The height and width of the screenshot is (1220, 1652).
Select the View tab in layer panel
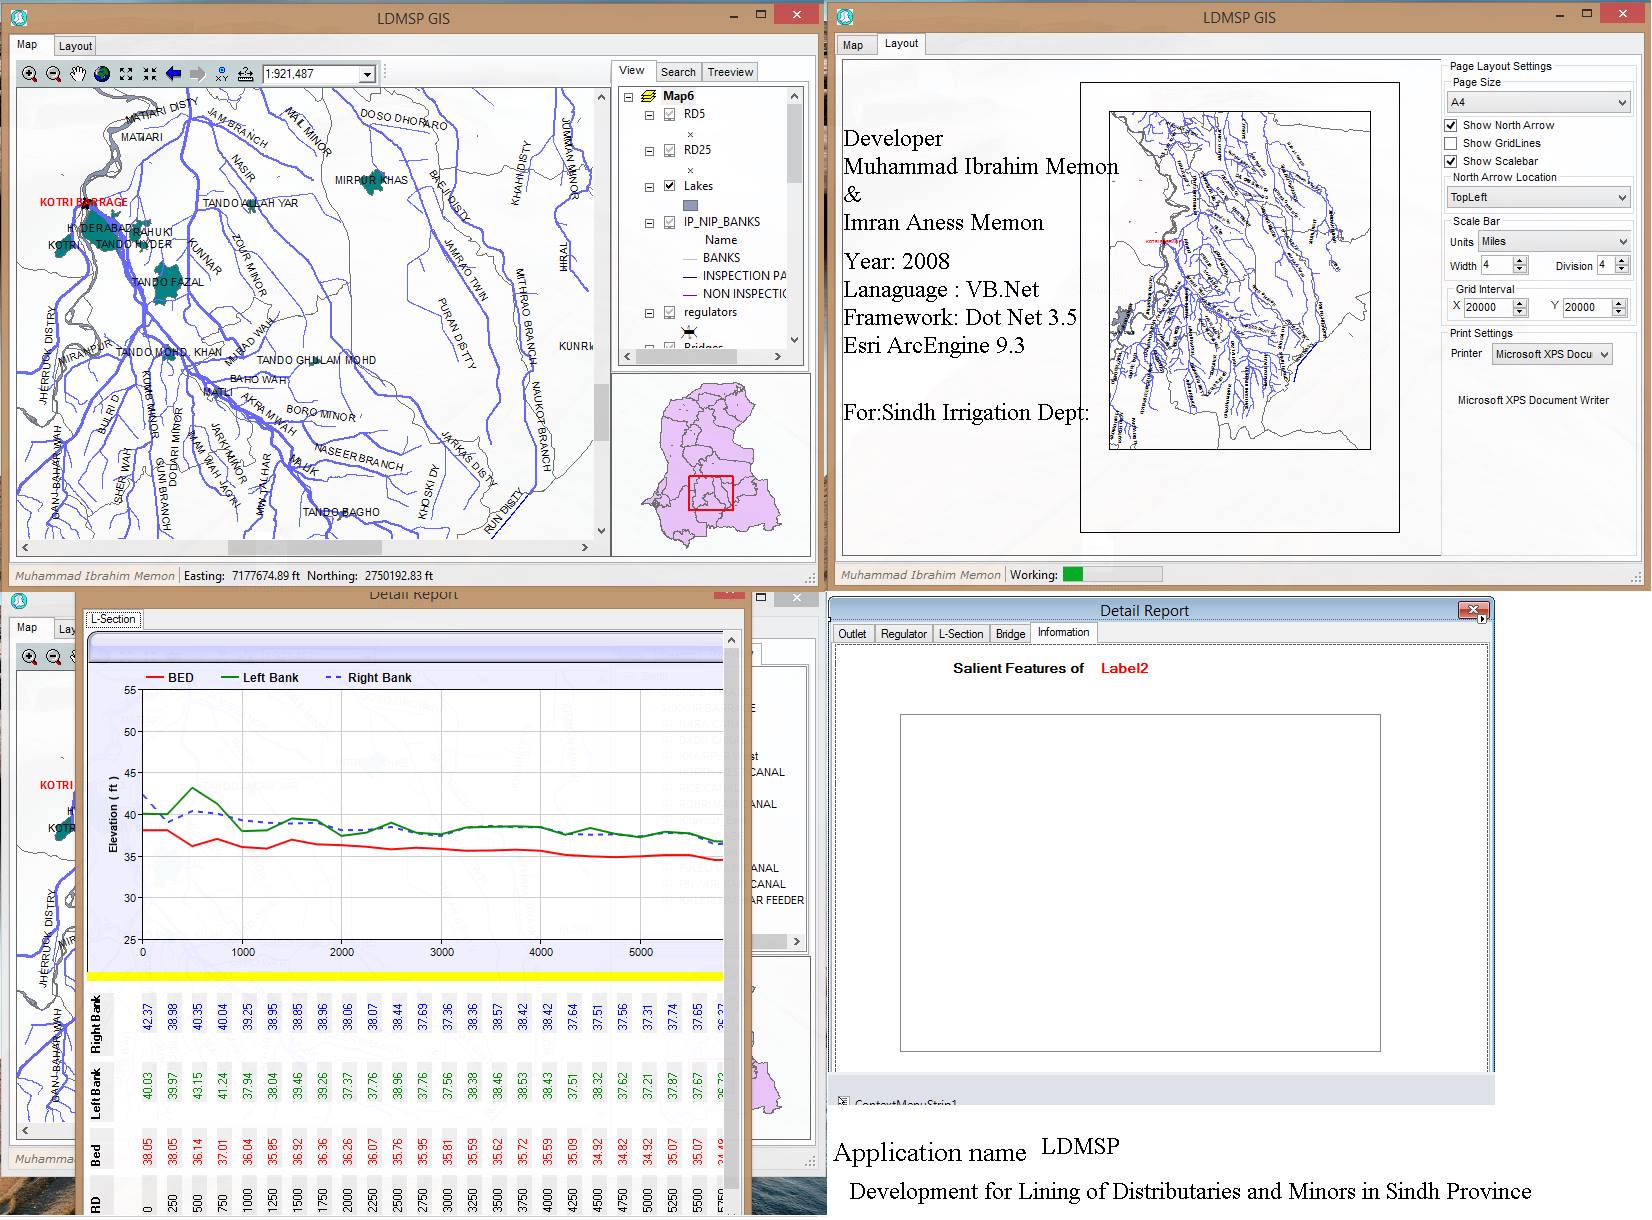(x=632, y=71)
